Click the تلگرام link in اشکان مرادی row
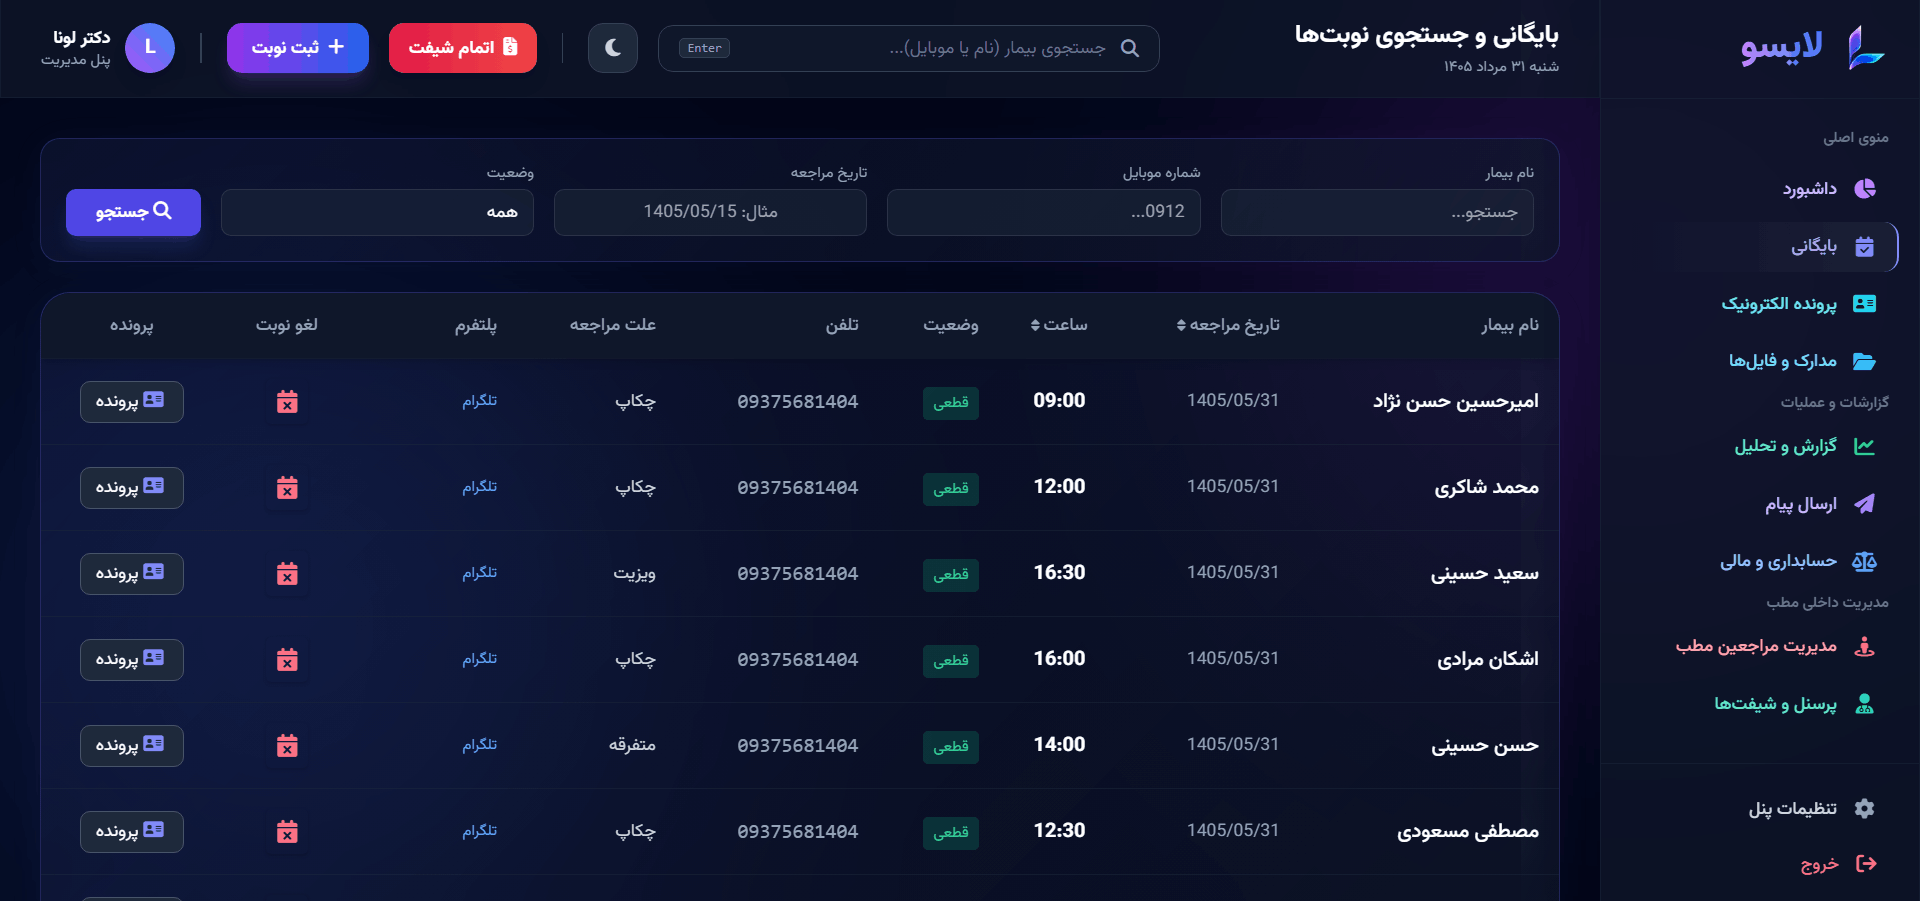 tap(480, 659)
